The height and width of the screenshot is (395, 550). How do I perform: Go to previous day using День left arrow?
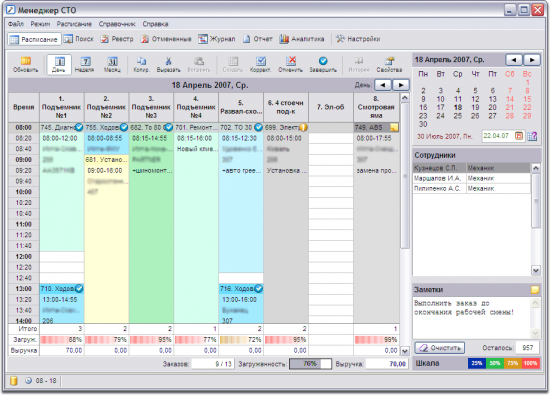[383, 85]
